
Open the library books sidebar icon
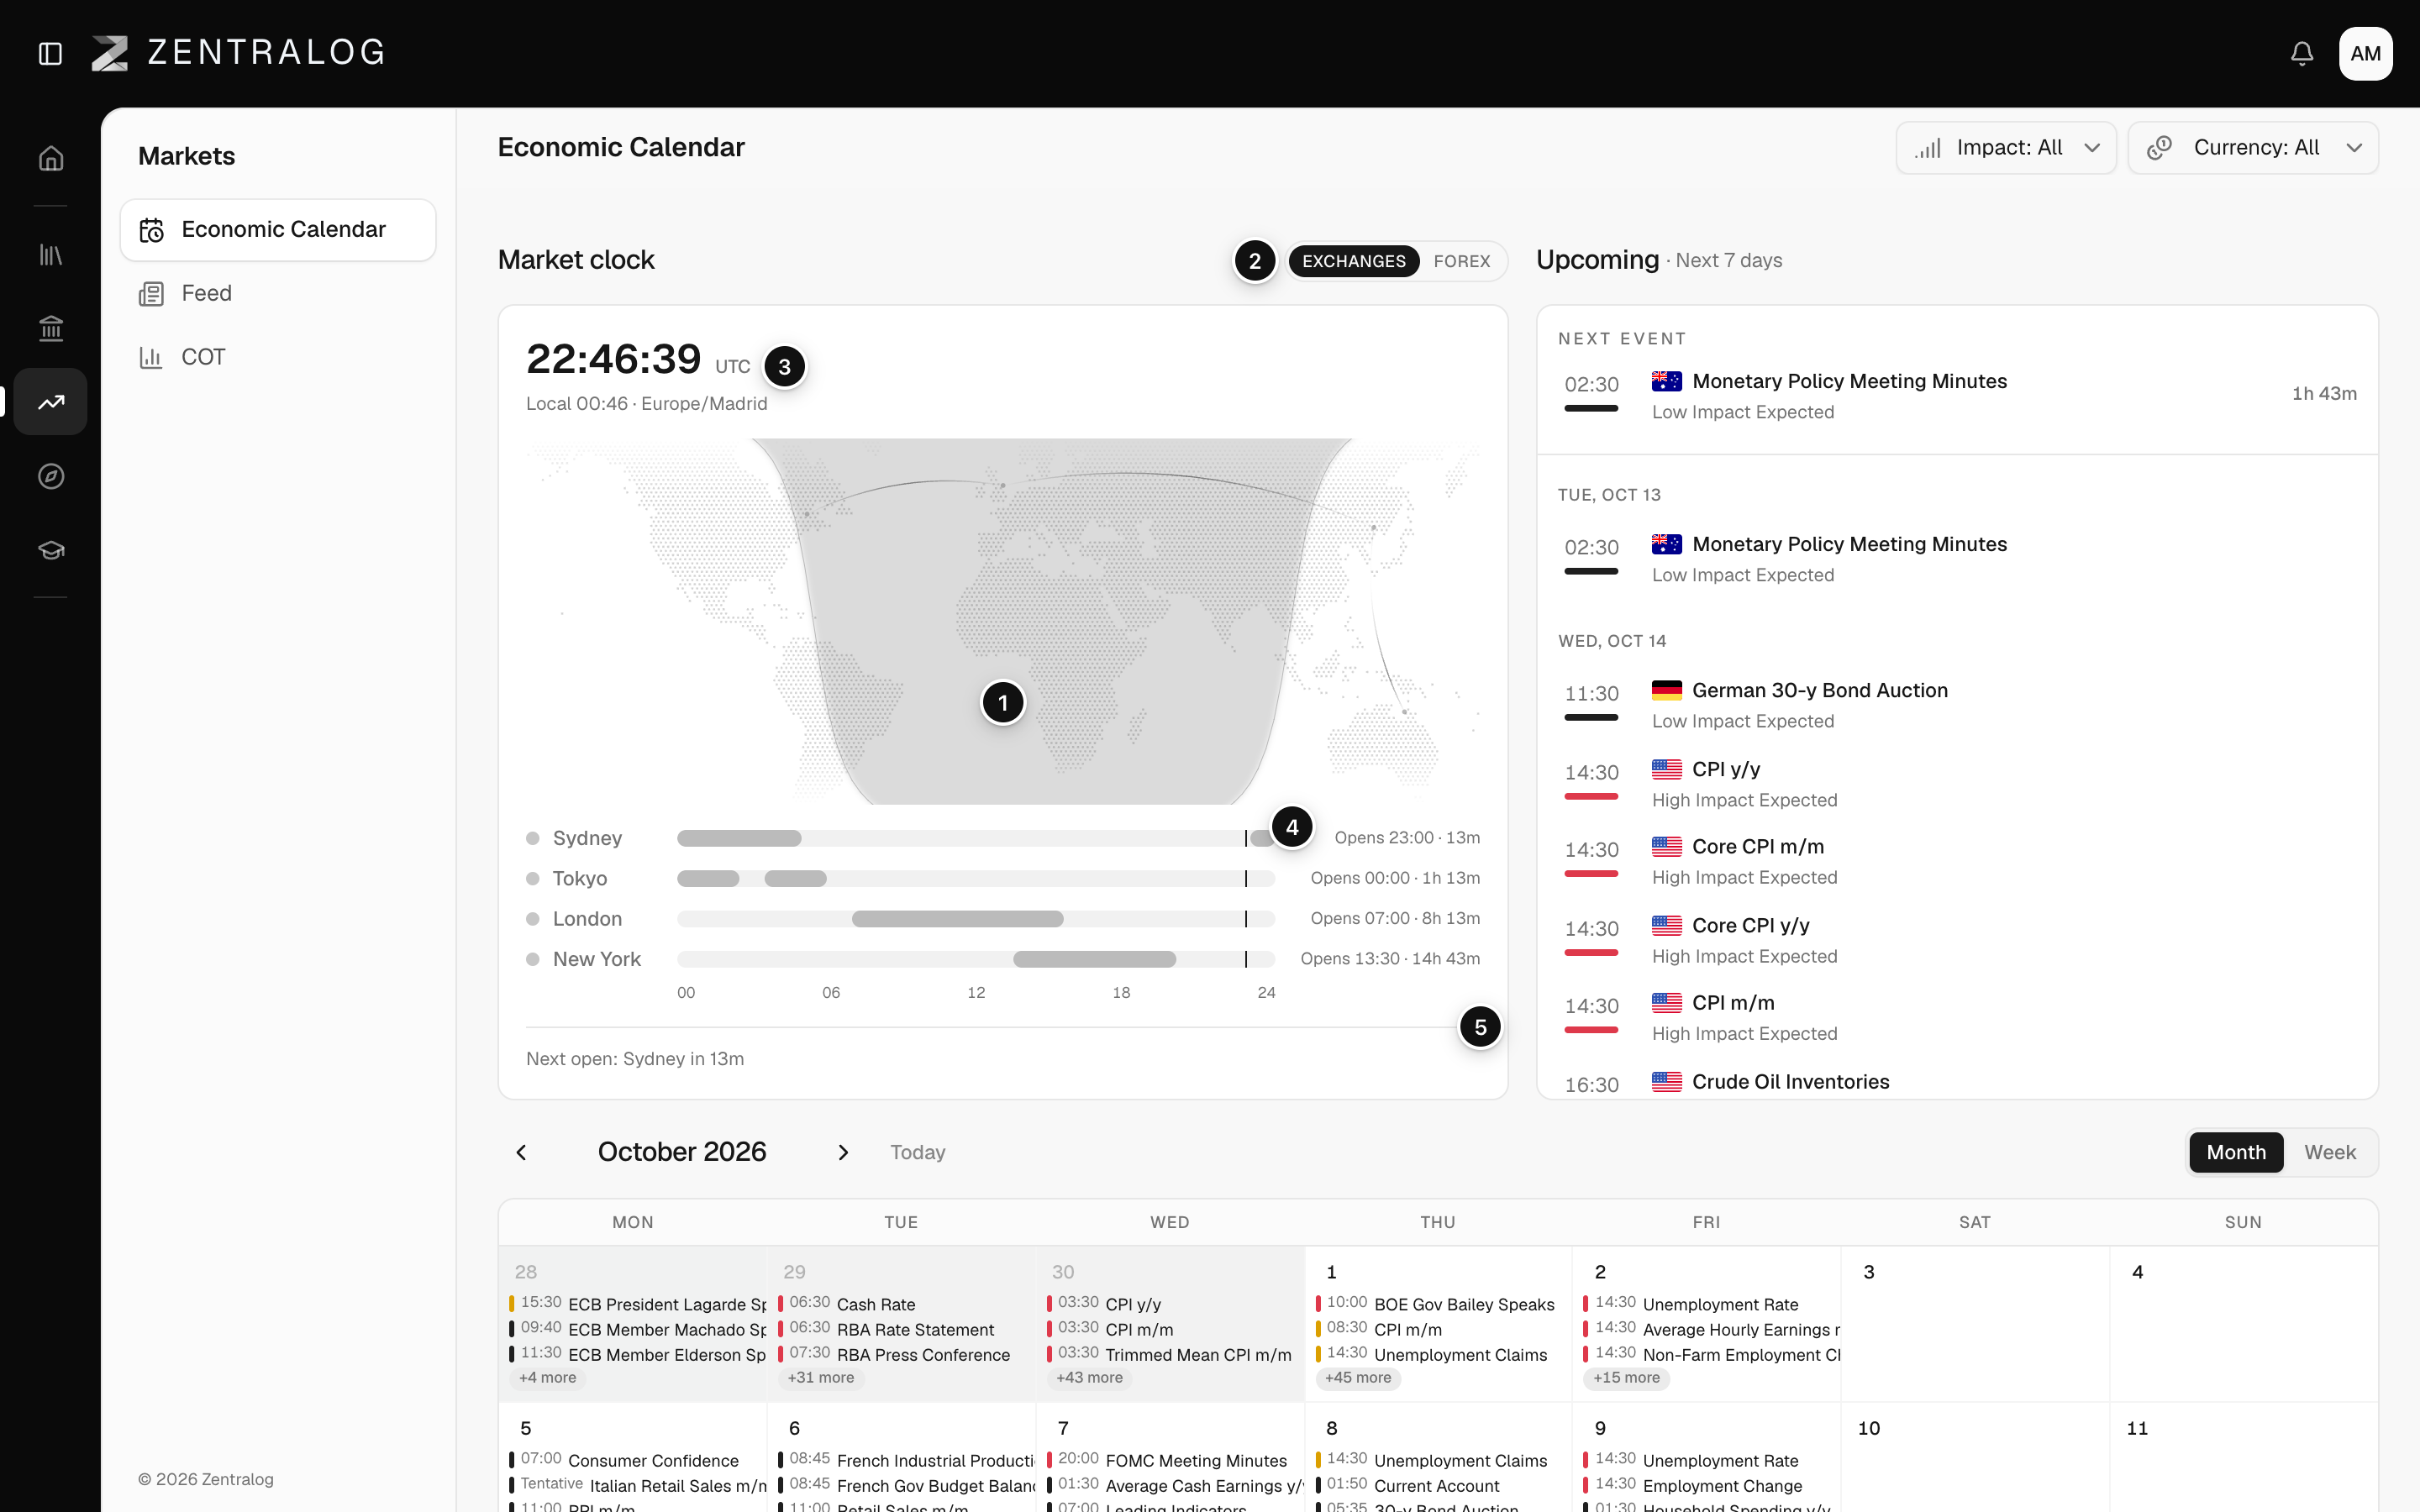pyautogui.click(x=51, y=254)
